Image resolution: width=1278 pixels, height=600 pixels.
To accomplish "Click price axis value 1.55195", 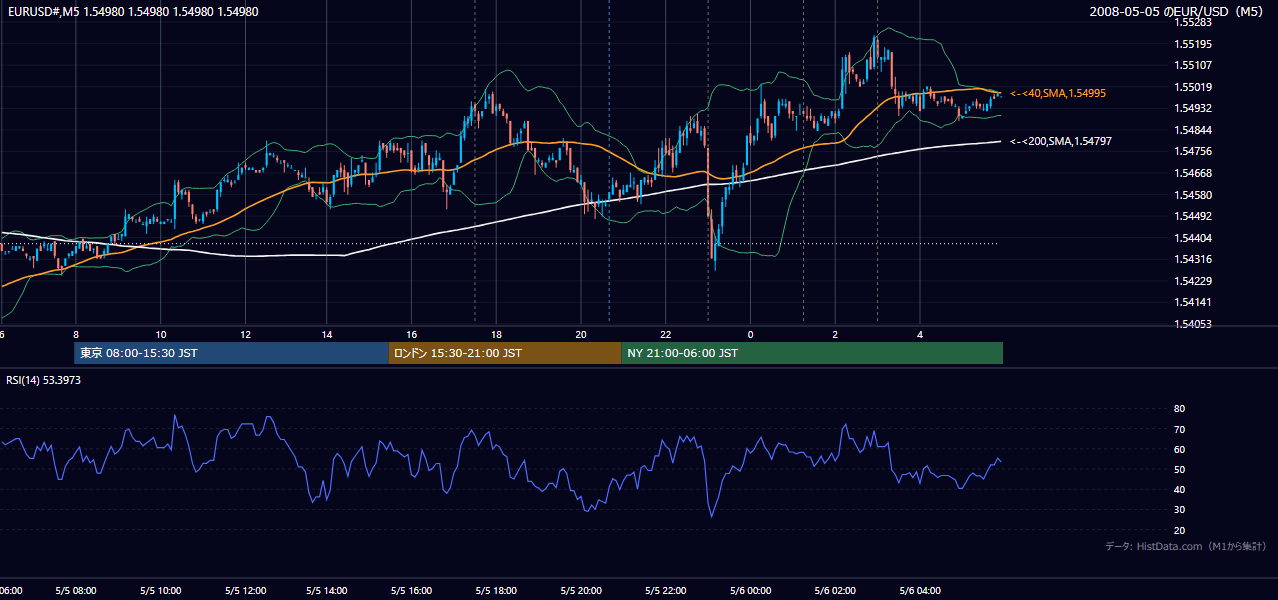I will tap(1195, 44).
